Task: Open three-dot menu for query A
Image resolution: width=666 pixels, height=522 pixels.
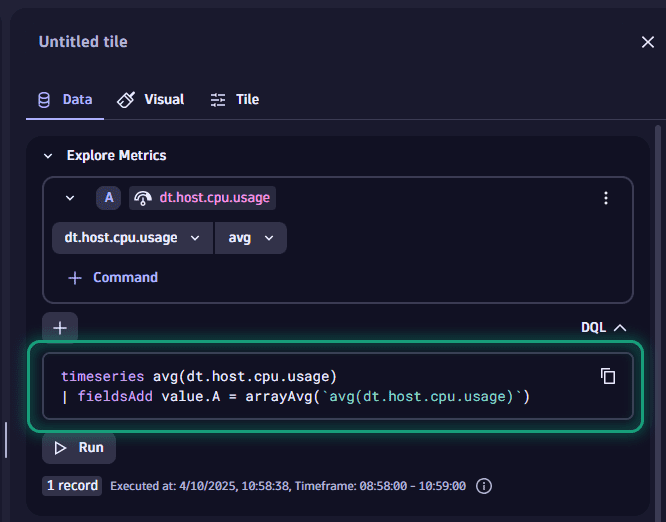Action: [606, 198]
